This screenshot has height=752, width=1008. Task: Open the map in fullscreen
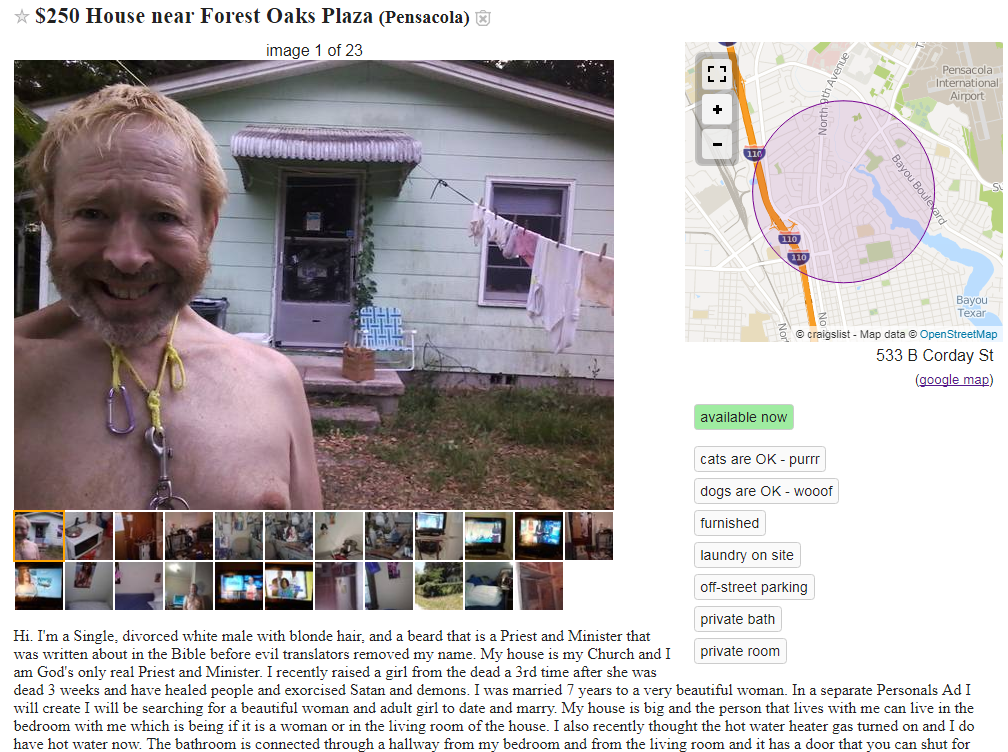click(717, 74)
